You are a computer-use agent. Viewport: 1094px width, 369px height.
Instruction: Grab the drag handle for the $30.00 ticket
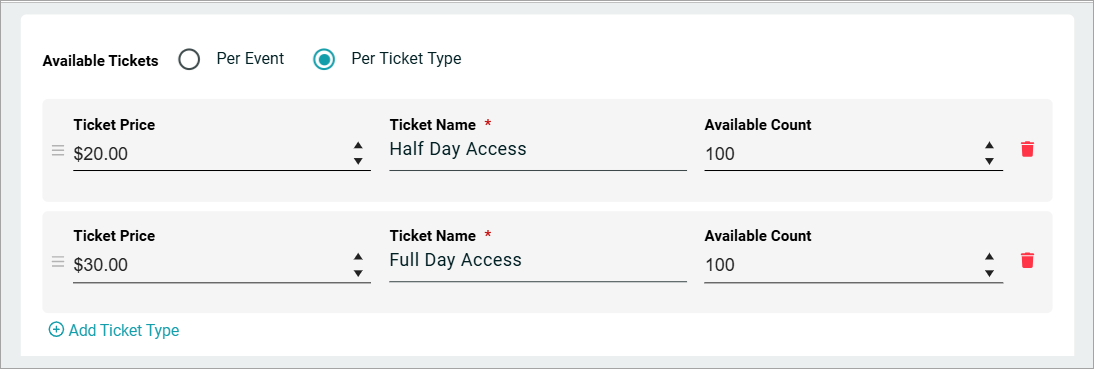pyautogui.click(x=58, y=262)
